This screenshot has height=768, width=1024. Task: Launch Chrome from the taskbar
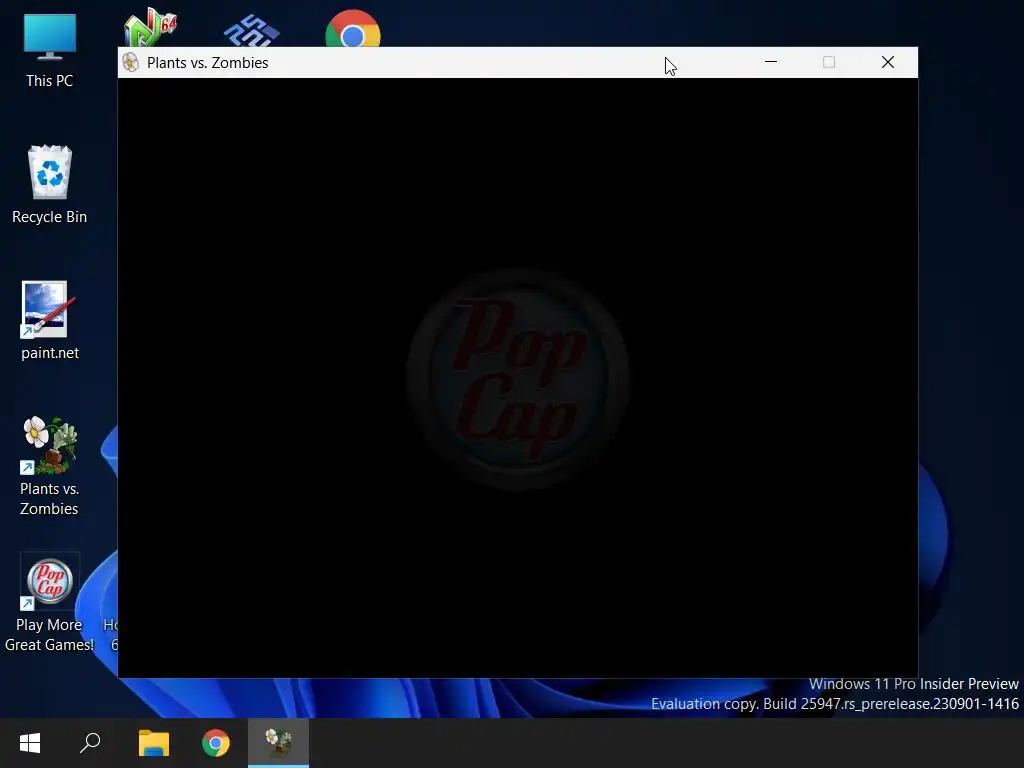point(216,743)
